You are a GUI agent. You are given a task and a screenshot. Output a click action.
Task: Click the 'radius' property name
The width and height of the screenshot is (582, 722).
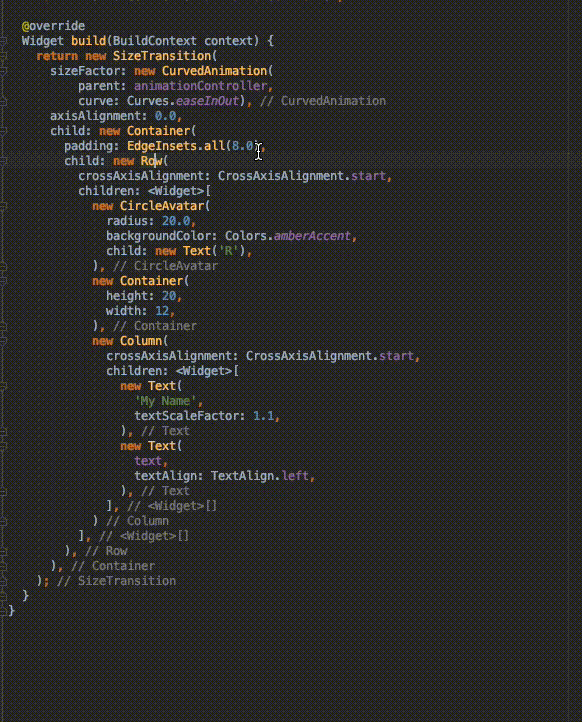[127, 221]
